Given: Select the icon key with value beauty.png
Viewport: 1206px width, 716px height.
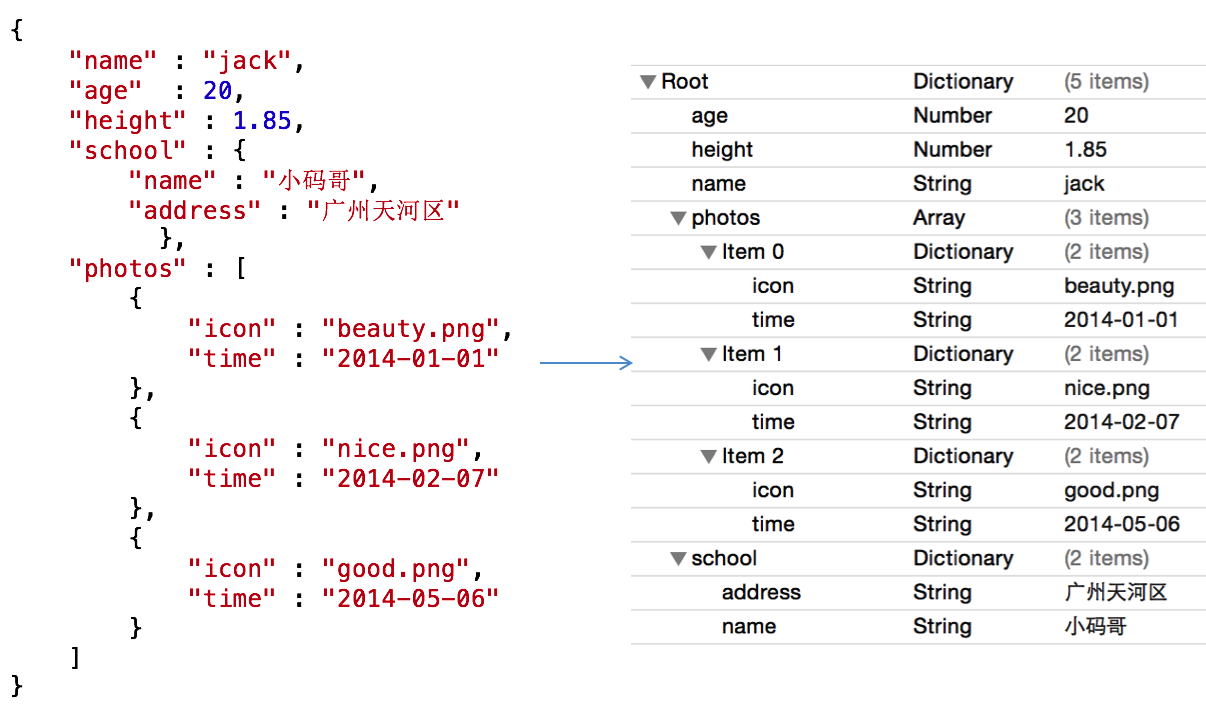Looking at the screenshot, I should click(x=773, y=286).
